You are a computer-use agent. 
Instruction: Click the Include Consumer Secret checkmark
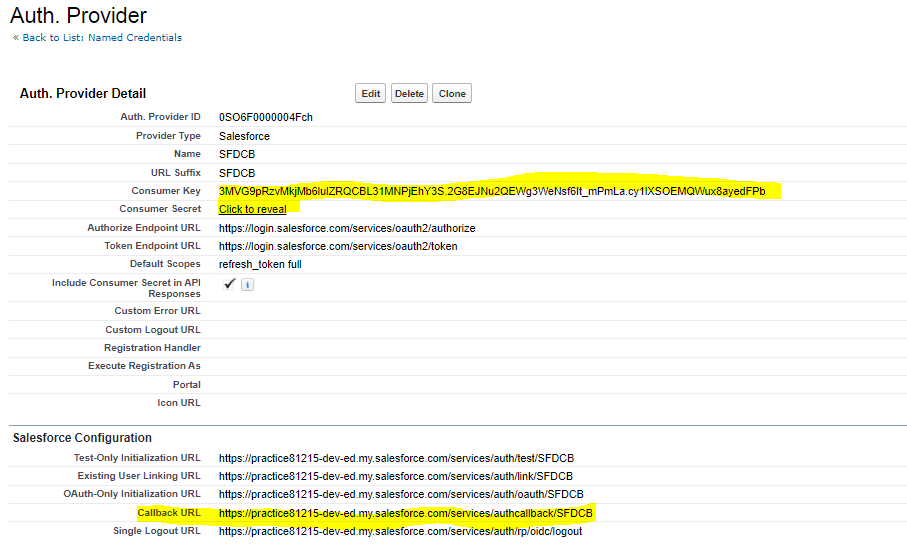pos(229,284)
